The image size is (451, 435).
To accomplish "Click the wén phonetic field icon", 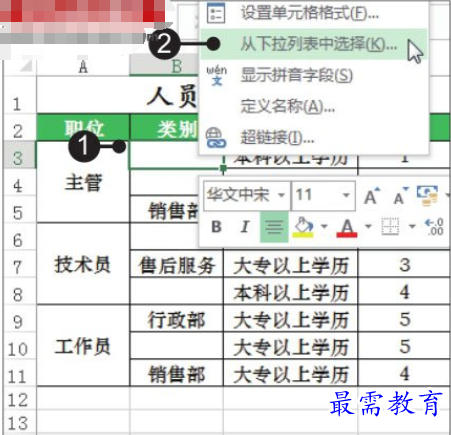I will [216, 75].
